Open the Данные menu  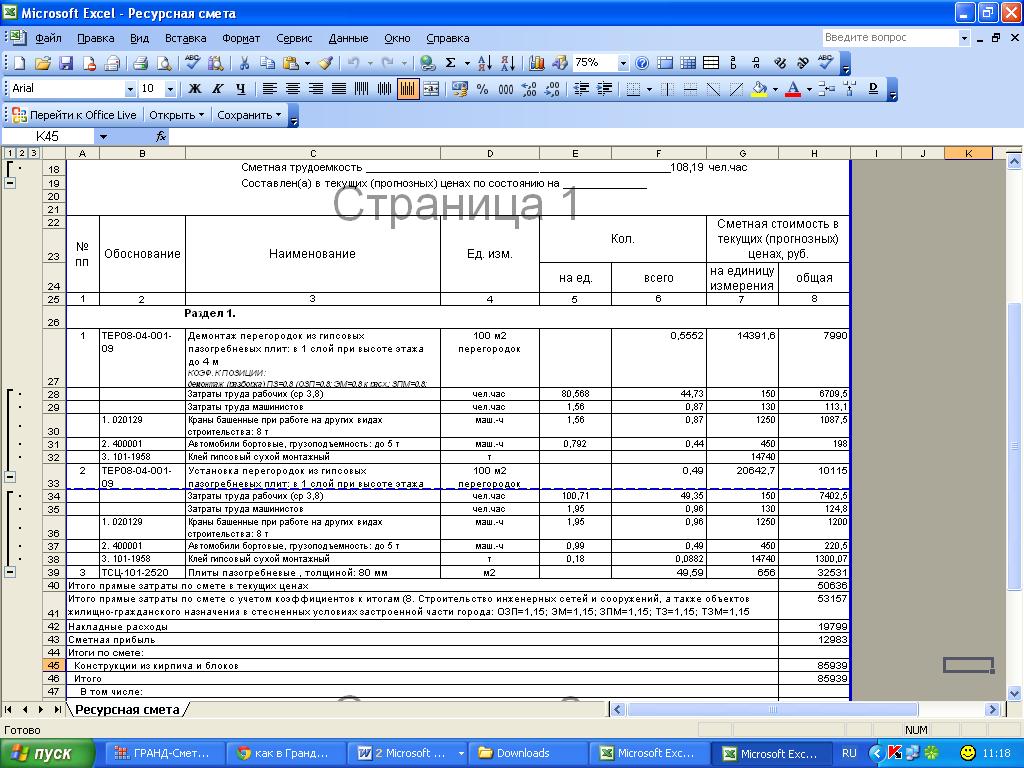(348, 38)
